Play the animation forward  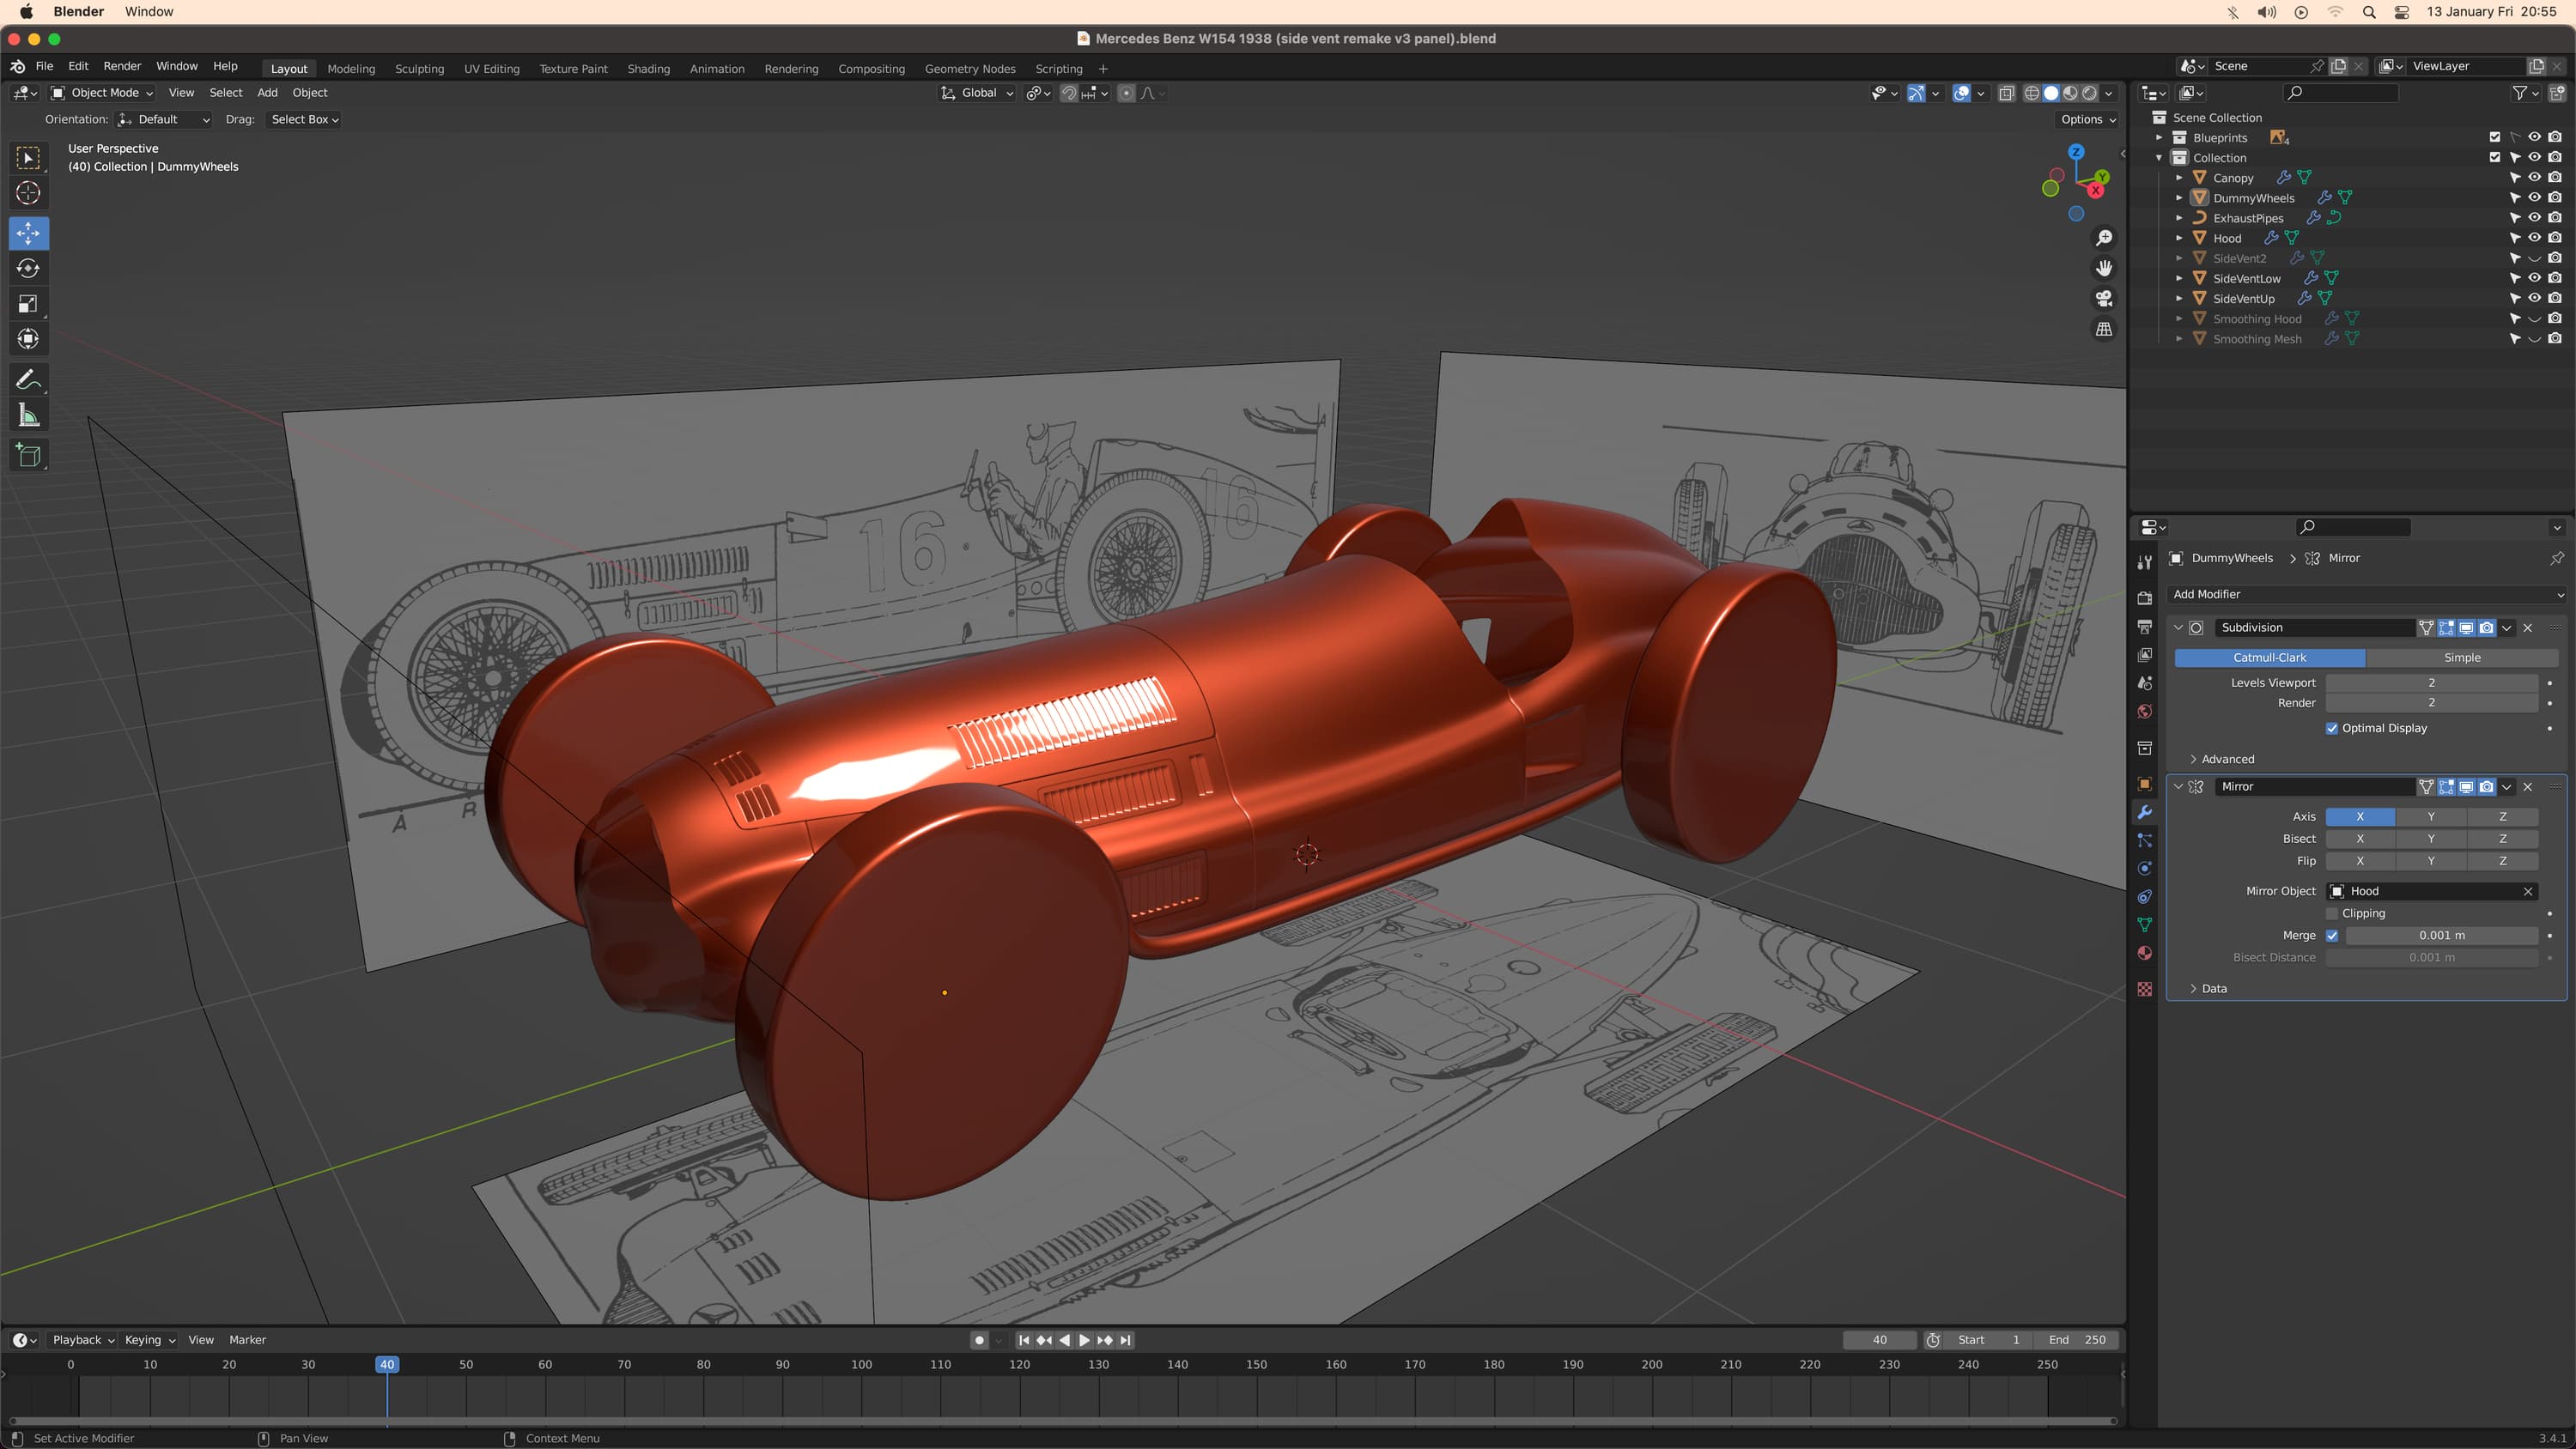pos(1084,1340)
